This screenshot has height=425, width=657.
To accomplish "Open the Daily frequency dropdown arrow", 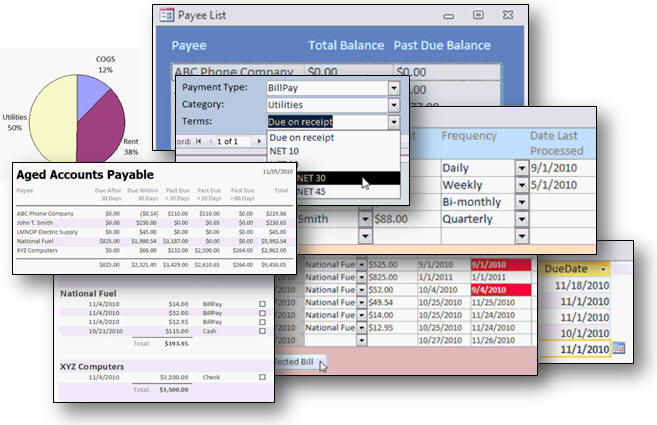I will point(521,168).
